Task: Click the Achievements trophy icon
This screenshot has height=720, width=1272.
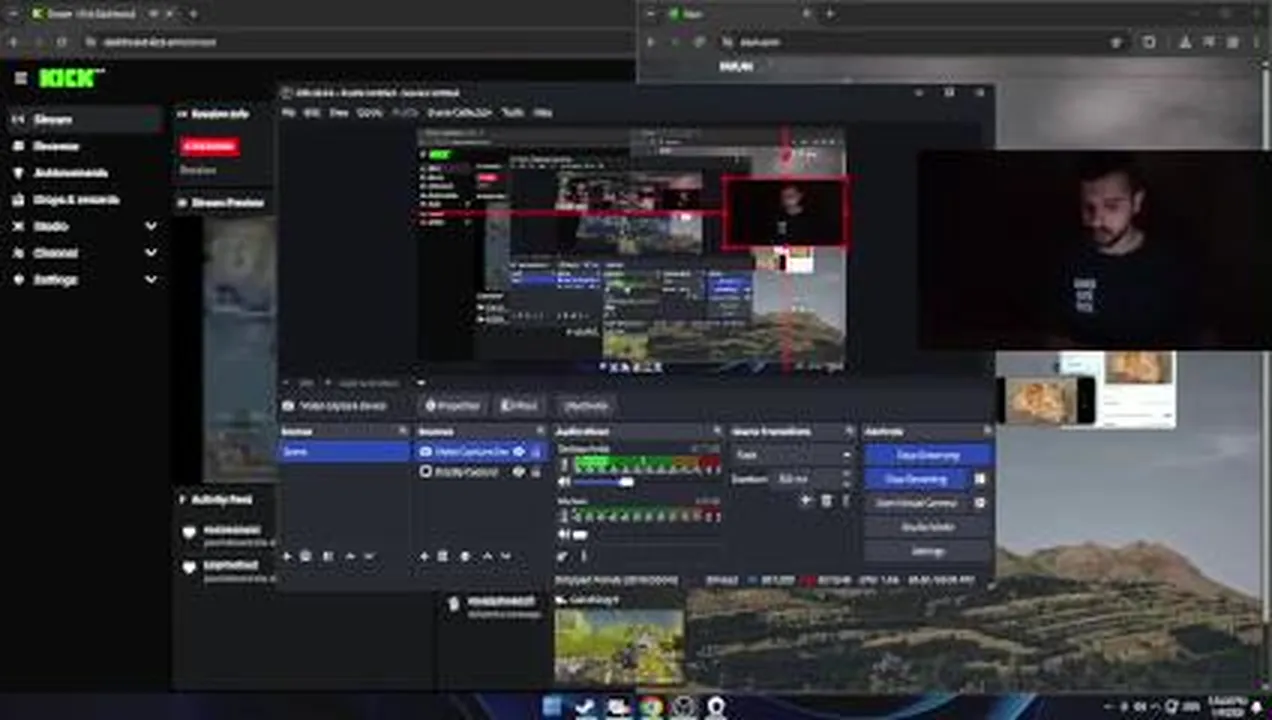Action: tap(18, 173)
